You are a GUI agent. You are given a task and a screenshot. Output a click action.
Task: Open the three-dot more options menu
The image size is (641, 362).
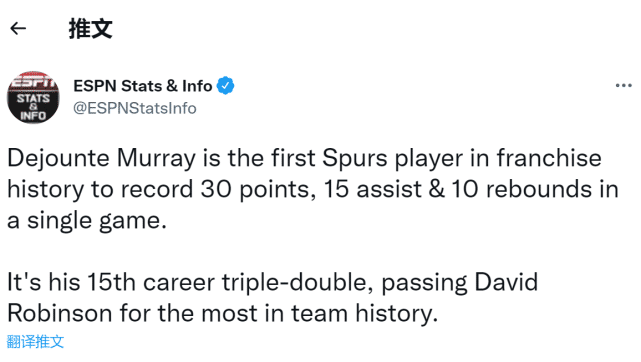623,85
